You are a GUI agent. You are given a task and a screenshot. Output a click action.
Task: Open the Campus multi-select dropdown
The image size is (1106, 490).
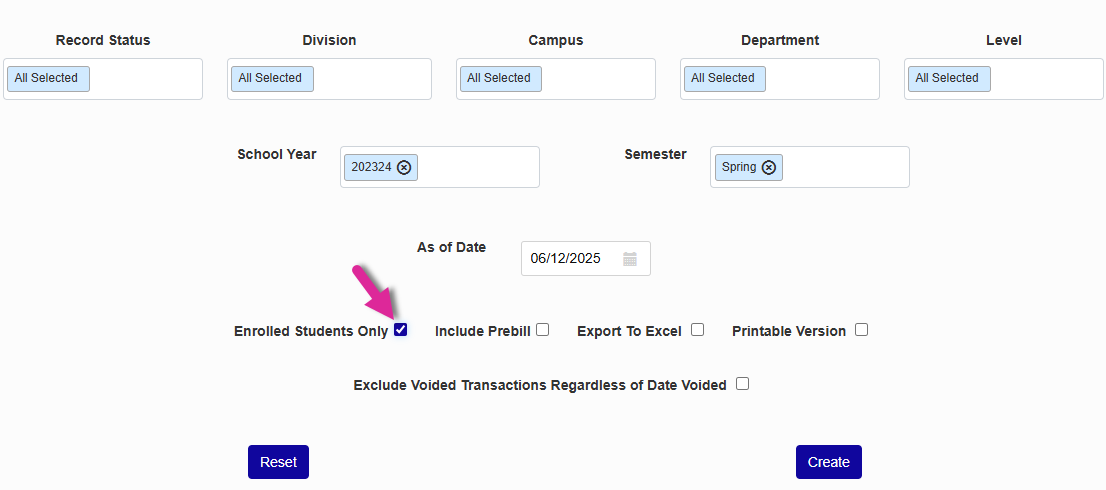click(x=596, y=79)
